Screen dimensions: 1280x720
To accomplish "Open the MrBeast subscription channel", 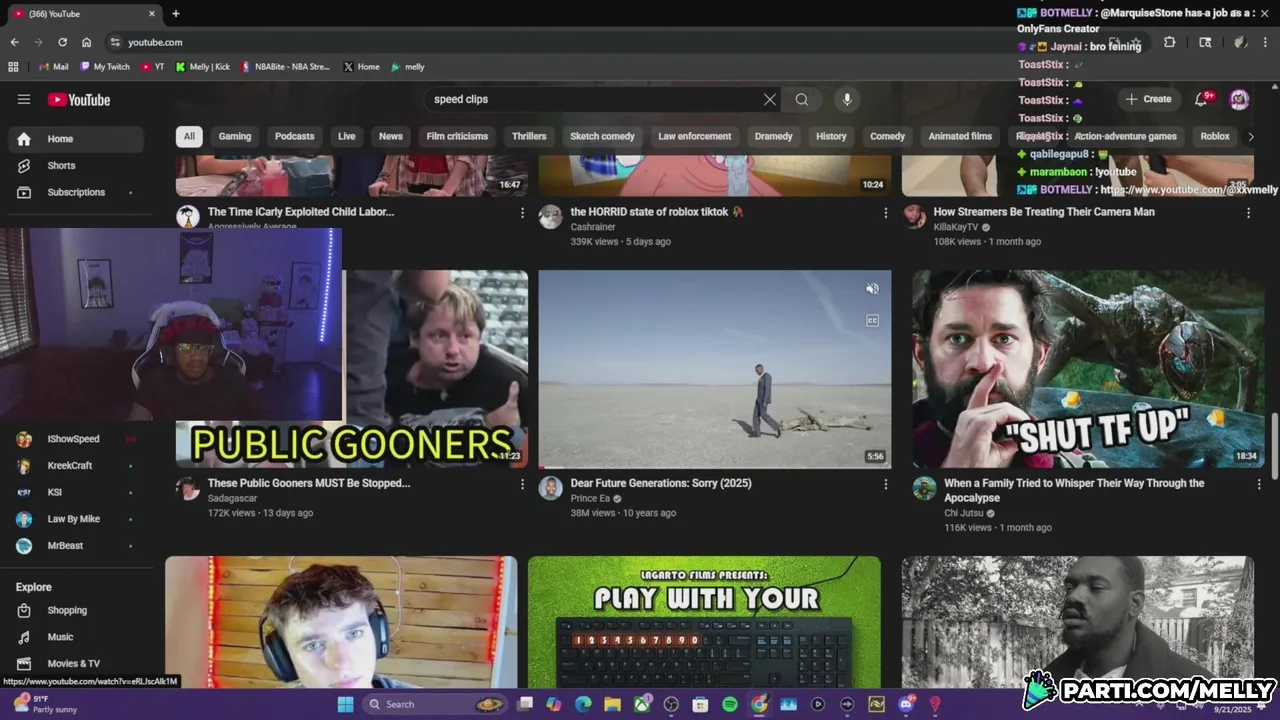I will point(75,545).
